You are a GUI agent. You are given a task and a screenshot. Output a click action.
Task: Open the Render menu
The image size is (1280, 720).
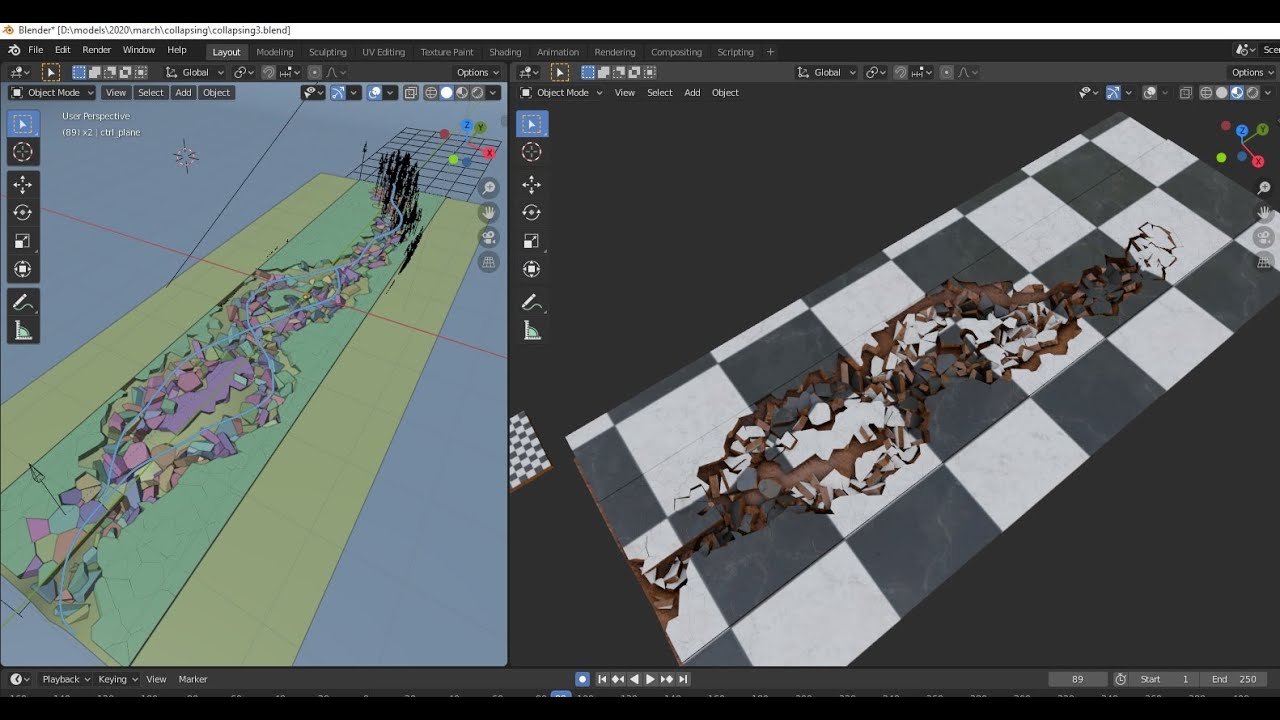tap(97, 50)
